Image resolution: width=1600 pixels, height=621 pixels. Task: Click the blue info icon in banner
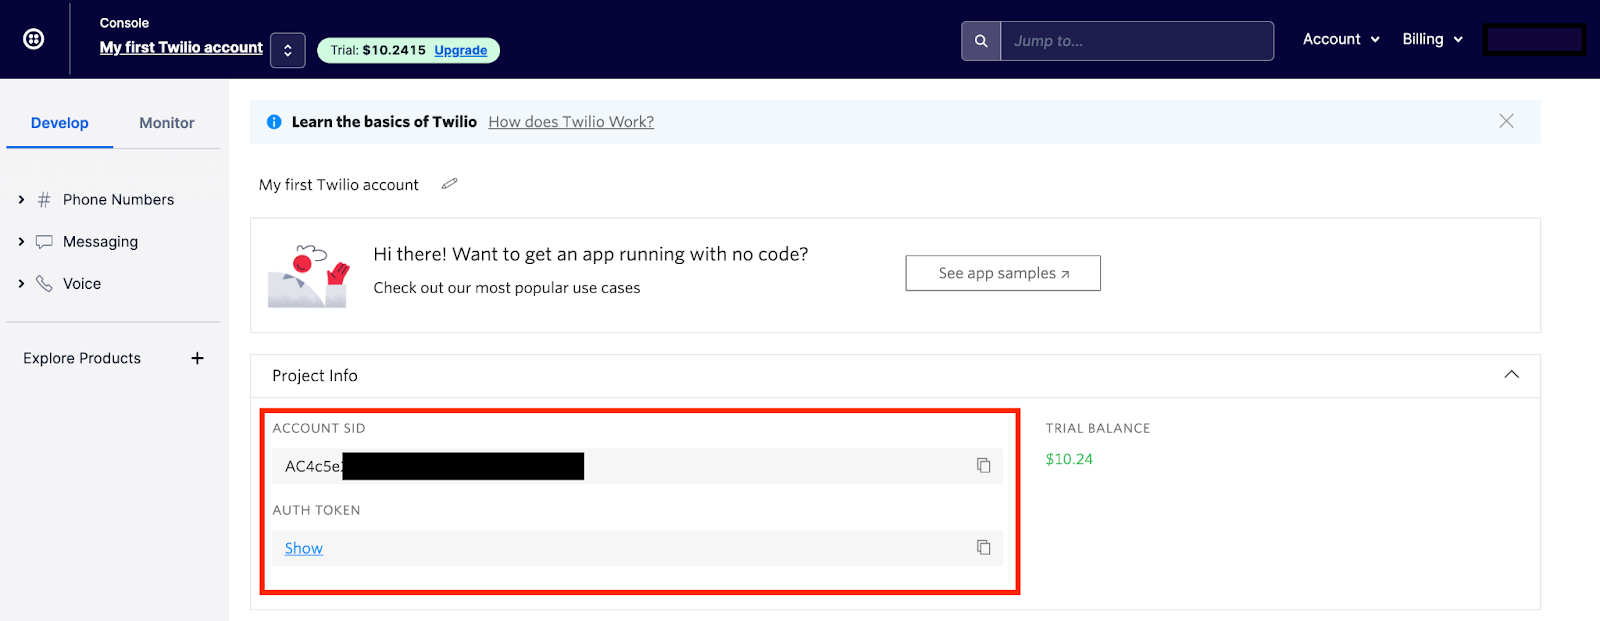tap(274, 122)
